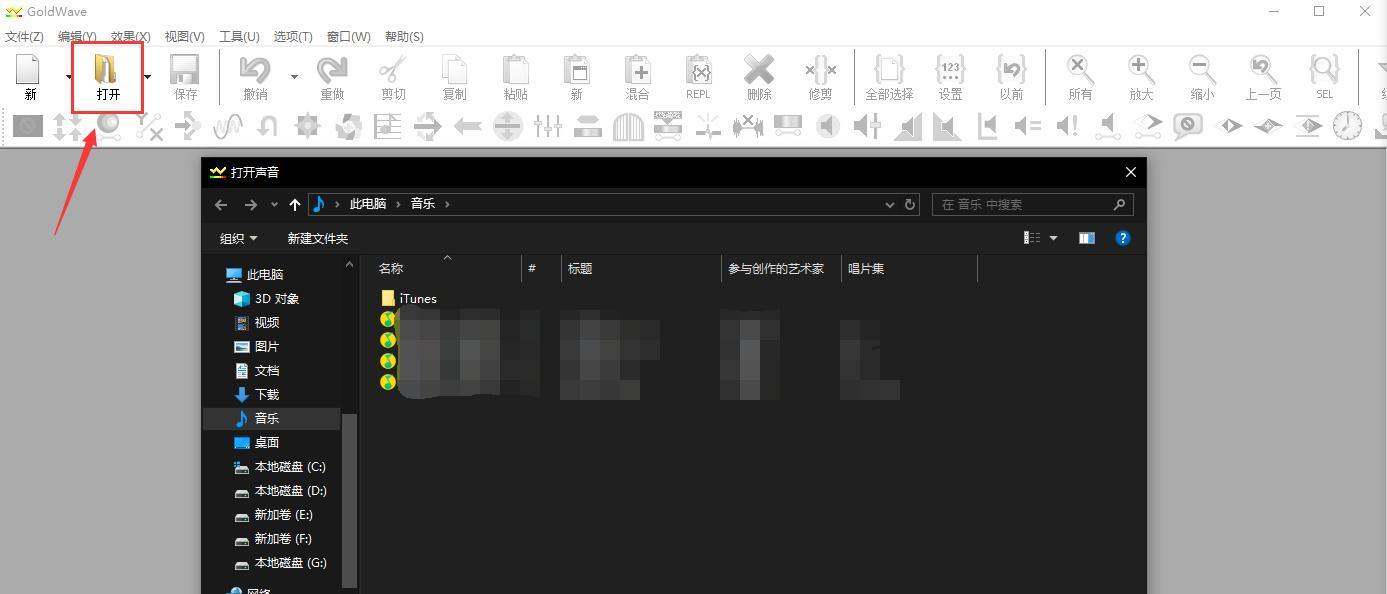Click the dialog up-arrow navigation icon
Viewport: 1387px width, 594px height.
pos(295,204)
